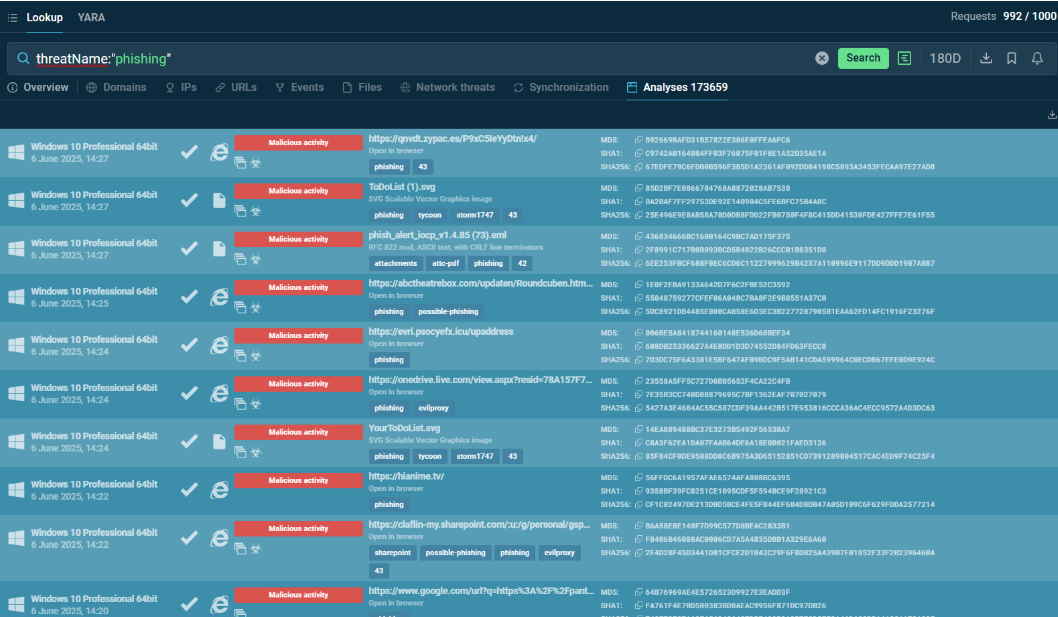
Task: Click the download icon in search bar
Action: click(986, 59)
